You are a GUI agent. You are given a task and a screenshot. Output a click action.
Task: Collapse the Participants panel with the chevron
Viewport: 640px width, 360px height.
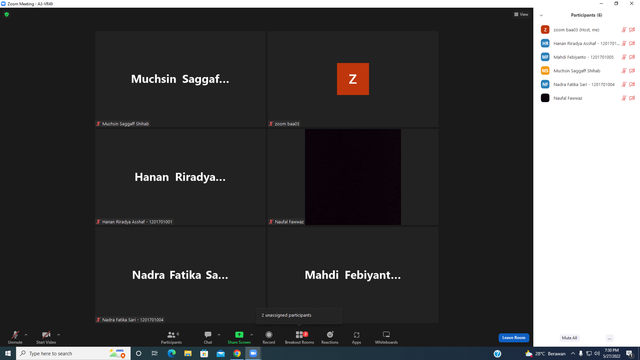pyautogui.click(x=541, y=15)
